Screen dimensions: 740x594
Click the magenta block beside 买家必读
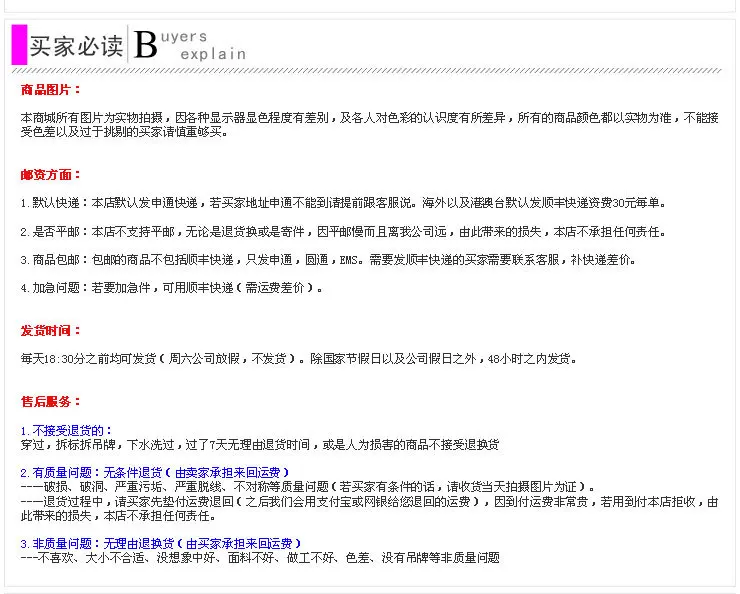pyautogui.click(x=19, y=45)
